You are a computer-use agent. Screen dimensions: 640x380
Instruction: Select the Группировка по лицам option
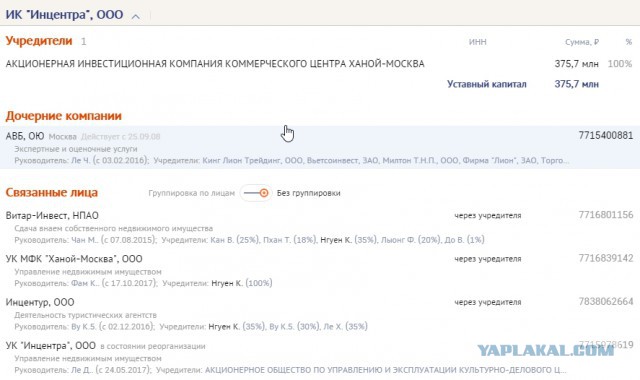(191, 193)
